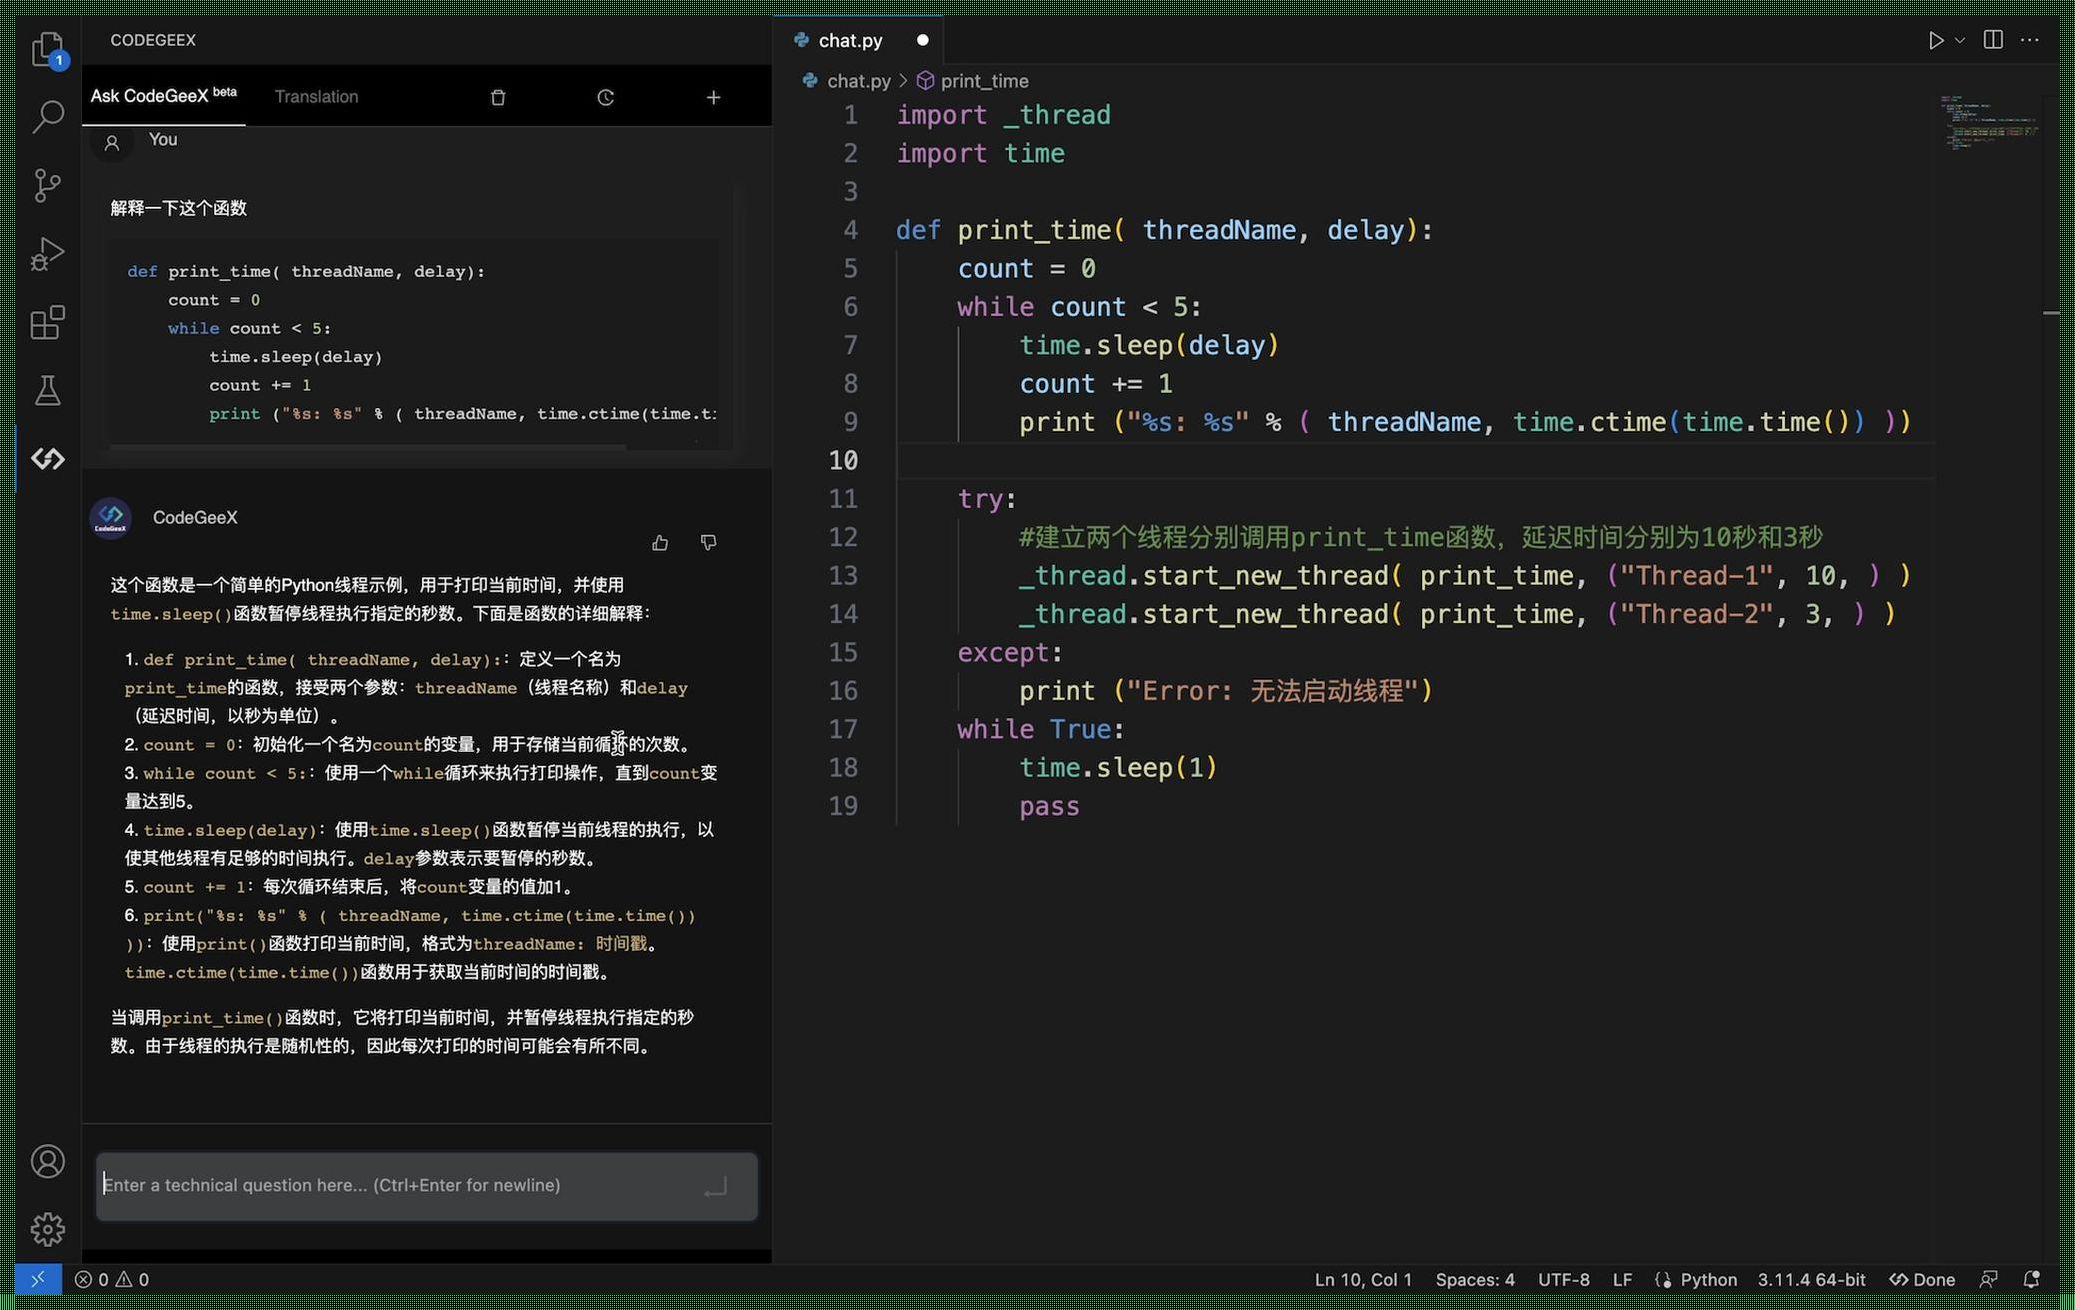
Task: Toggle the unsaved file dot indicator on chat.py
Action: (x=921, y=39)
